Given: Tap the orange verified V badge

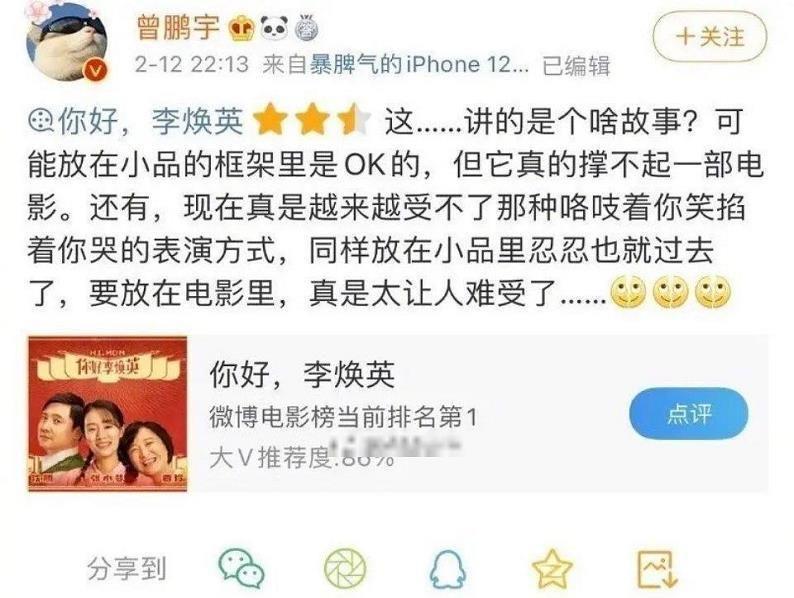Looking at the screenshot, I should [95, 70].
